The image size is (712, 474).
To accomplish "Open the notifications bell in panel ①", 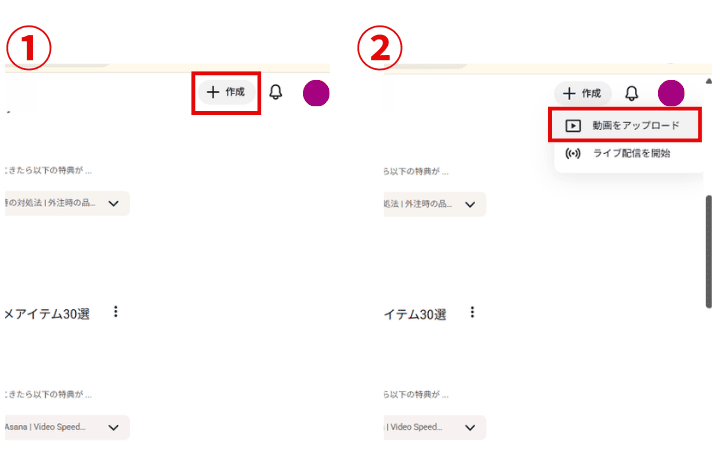I will pyautogui.click(x=276, y=93).
